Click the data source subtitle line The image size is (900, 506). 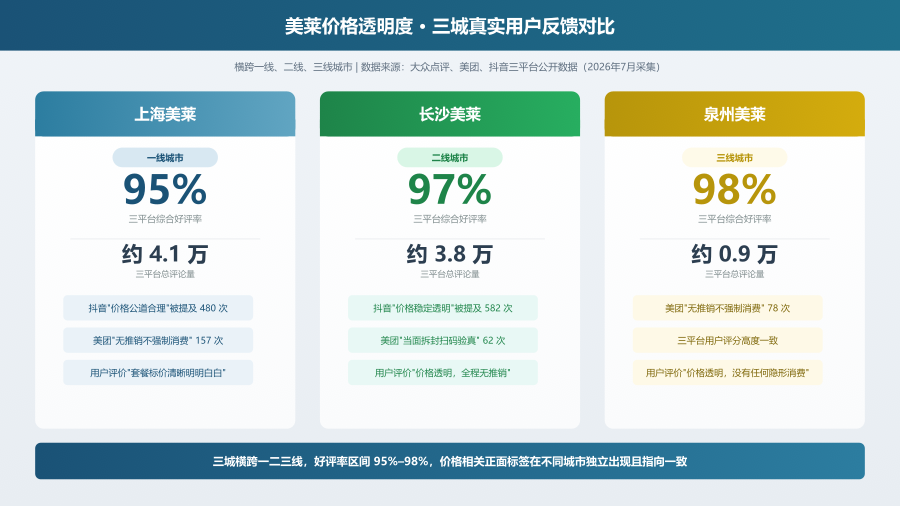[447, 67]
